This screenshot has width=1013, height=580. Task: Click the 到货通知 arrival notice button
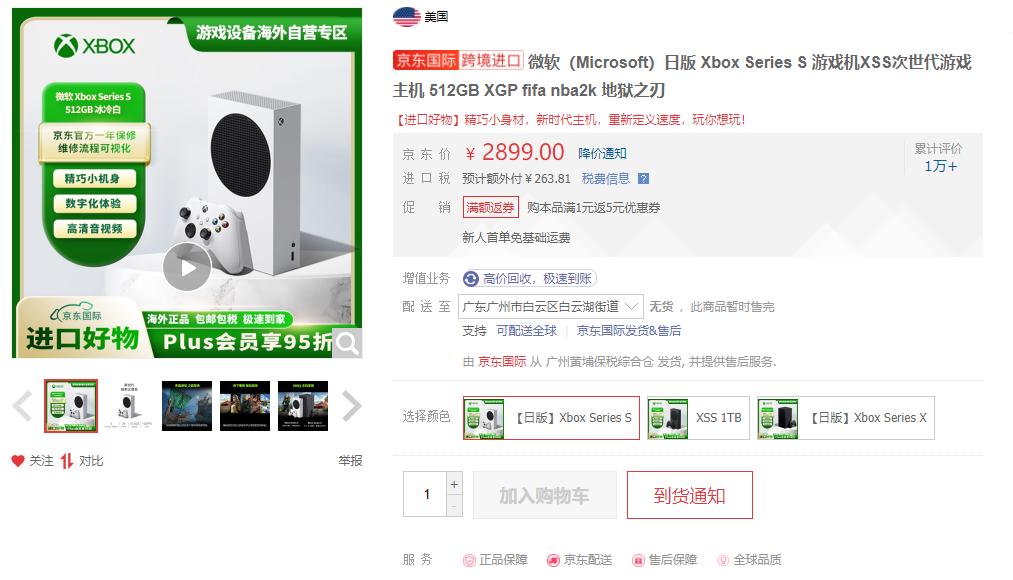click(689, 495)
